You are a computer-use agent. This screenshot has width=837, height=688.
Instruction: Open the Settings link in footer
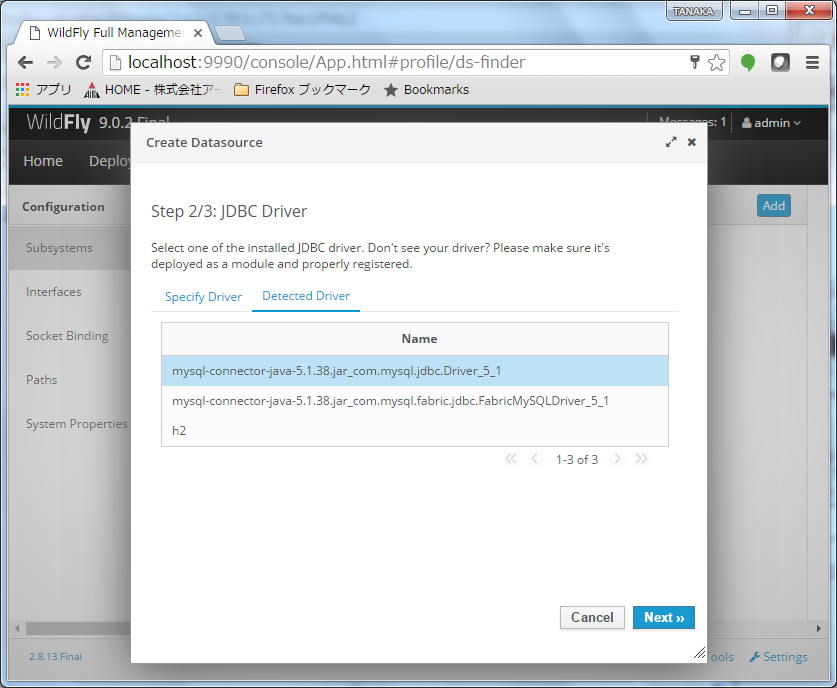tap(779, 657)
